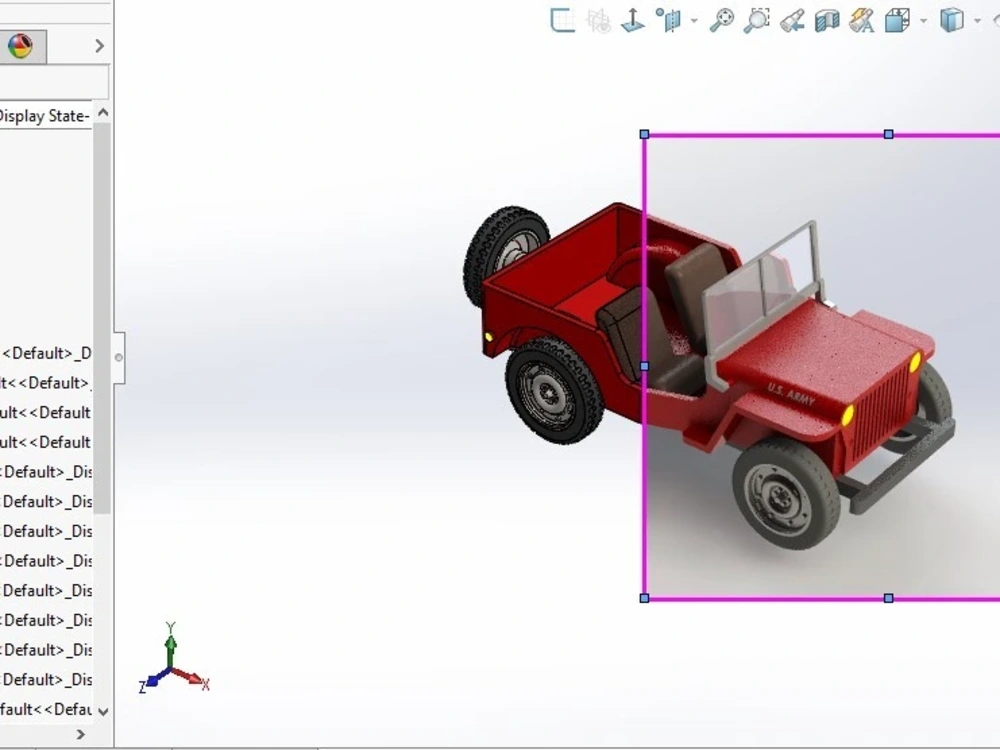Click the Previous View toolbar icon

tap(792, 20)
